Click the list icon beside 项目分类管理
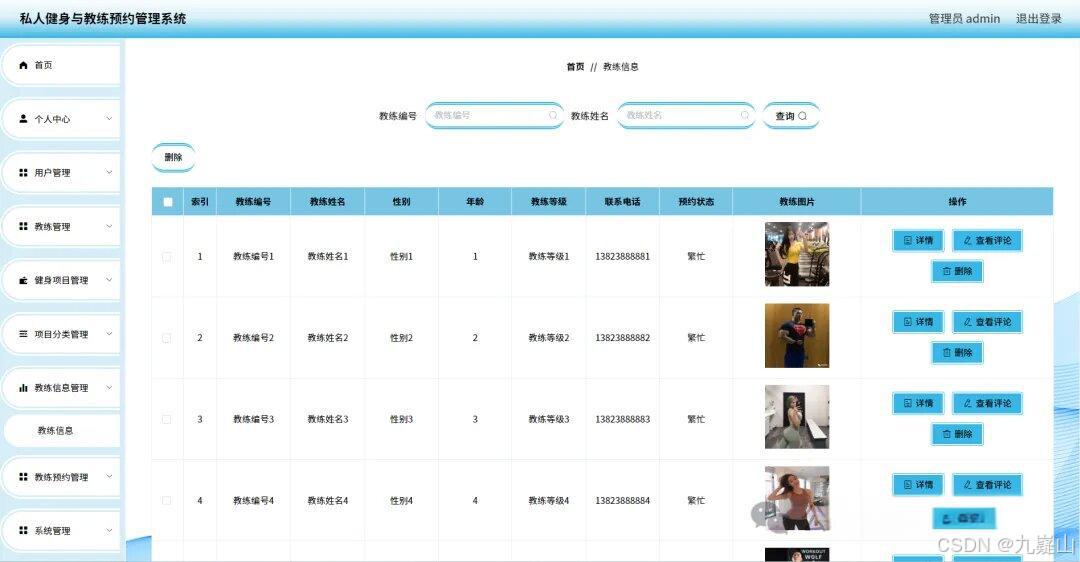The height and width of the screenshot is (562, 1080). click(23, 334)
